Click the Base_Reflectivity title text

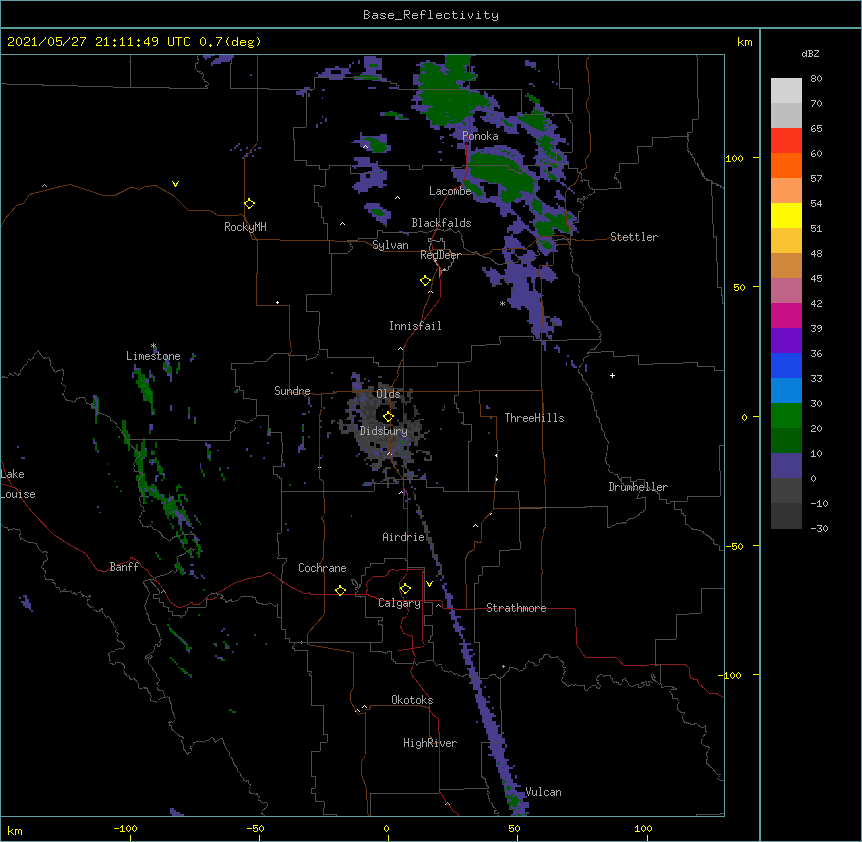[431, 15]
